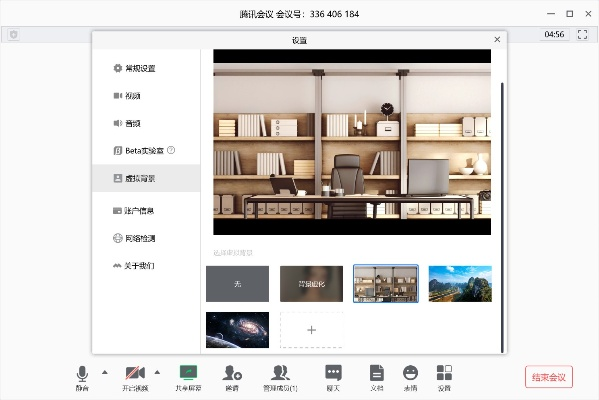Close the 设置 settings dialog
This screenshot has width=599, height=400.
(497, 39)
